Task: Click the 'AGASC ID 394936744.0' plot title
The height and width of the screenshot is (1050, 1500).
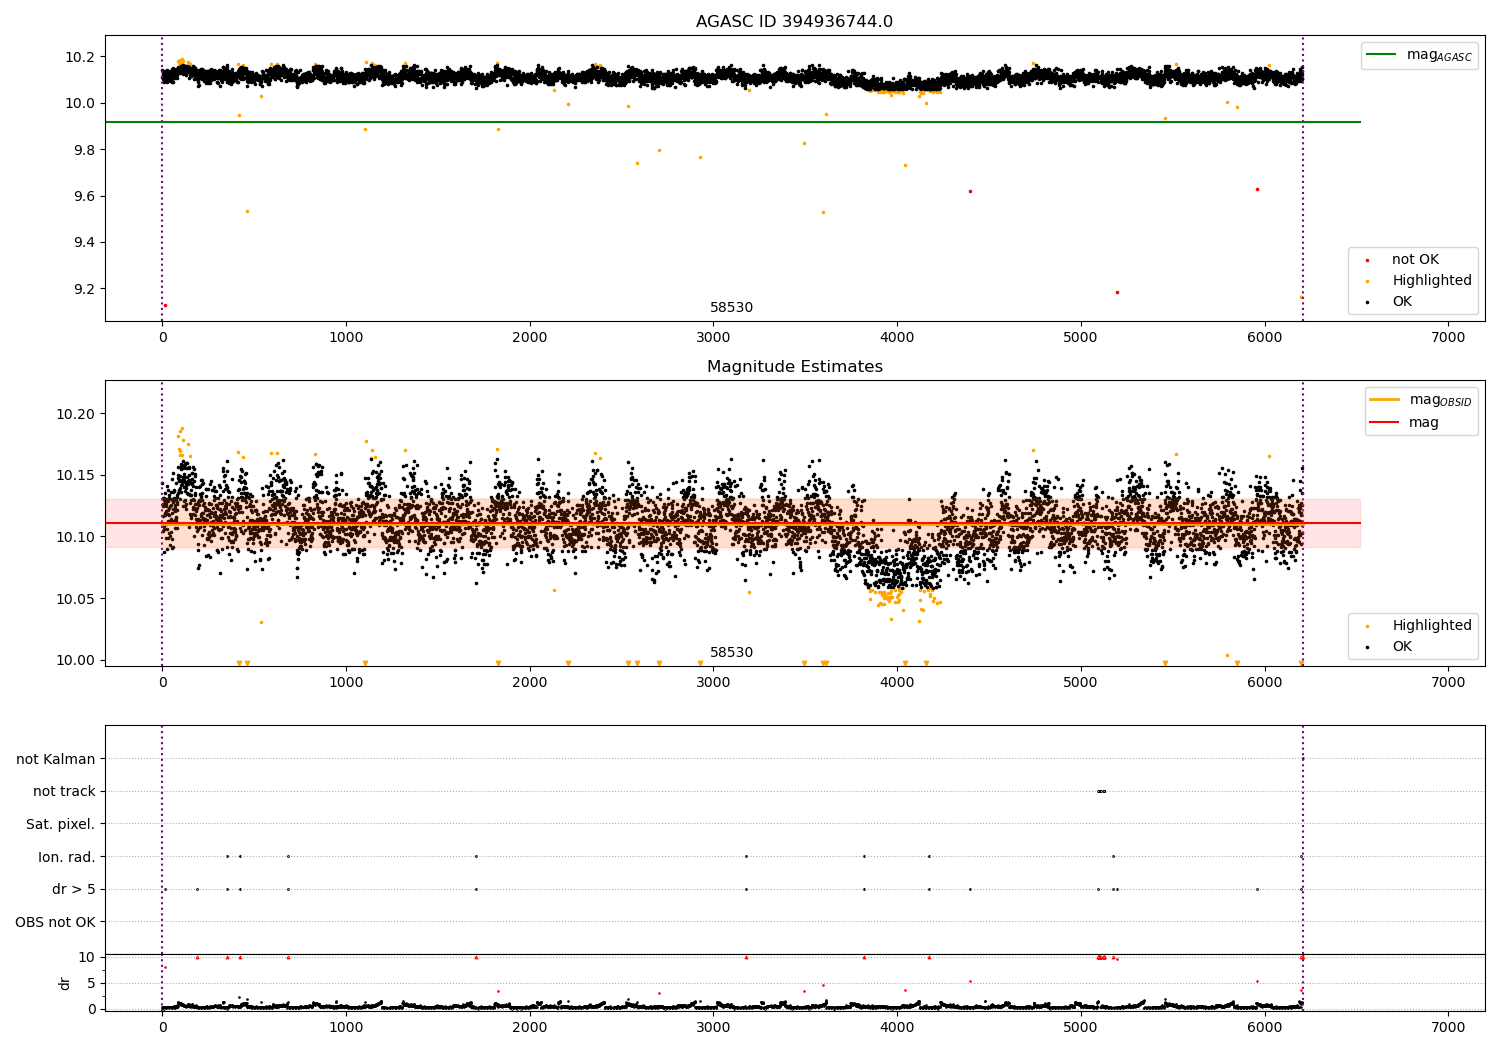Action: click(x=795, y=22)
